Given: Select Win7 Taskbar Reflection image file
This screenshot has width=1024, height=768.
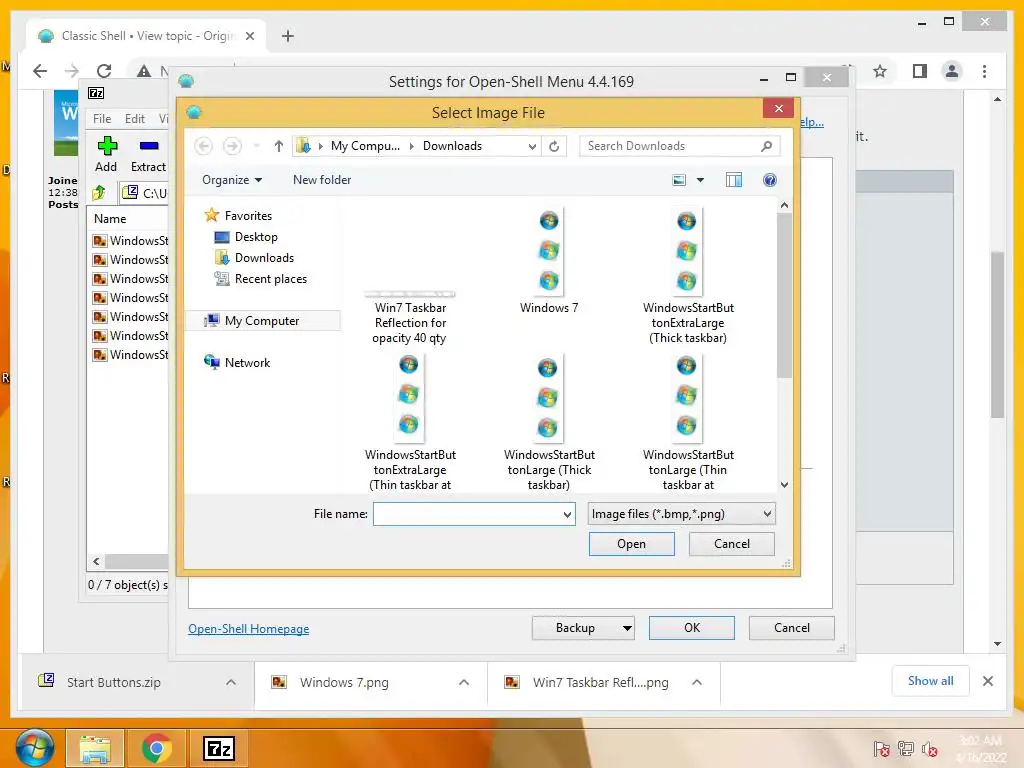Looking at the screenshot, I should (x=410, y=317).
